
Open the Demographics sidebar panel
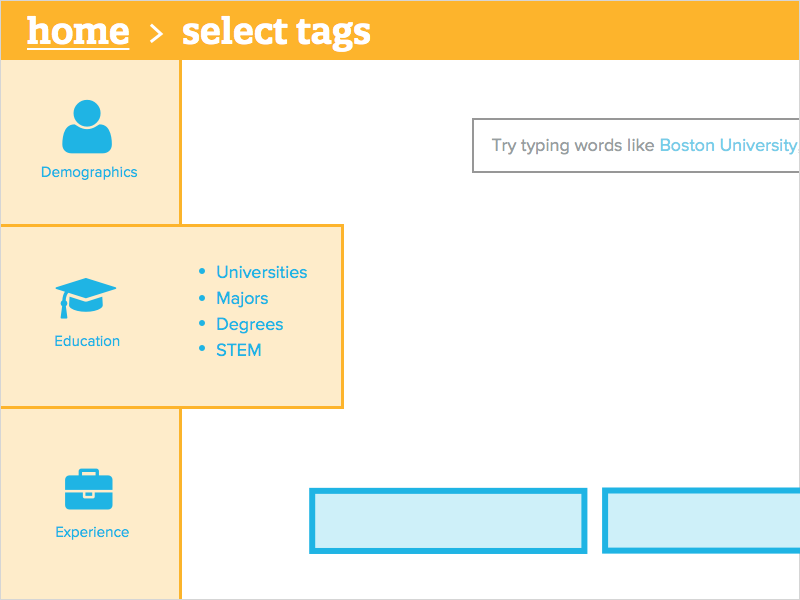click(x=88, y=140)
